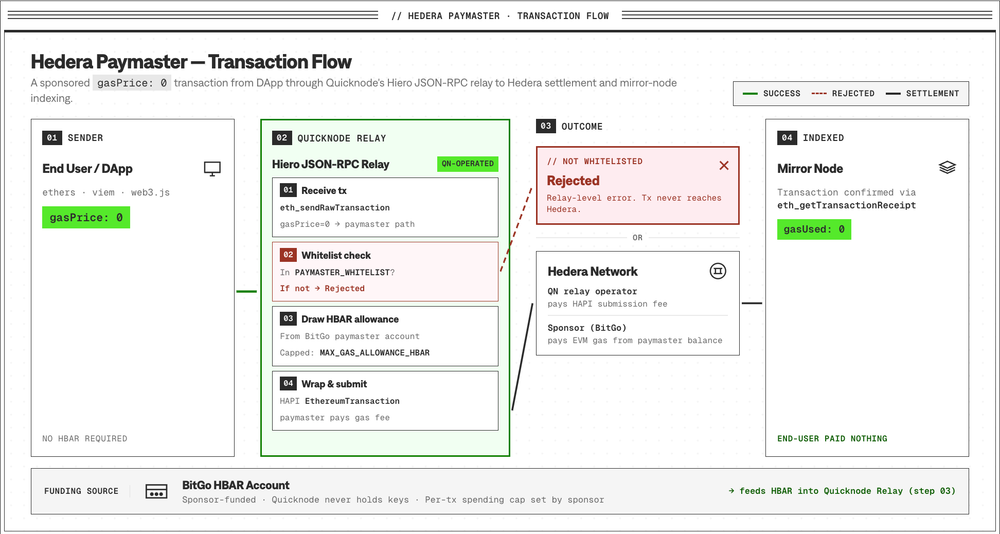Click the red 02 badge beside Whitelist check
Viewport: 1000px width, 534px height.
(288, 255)
